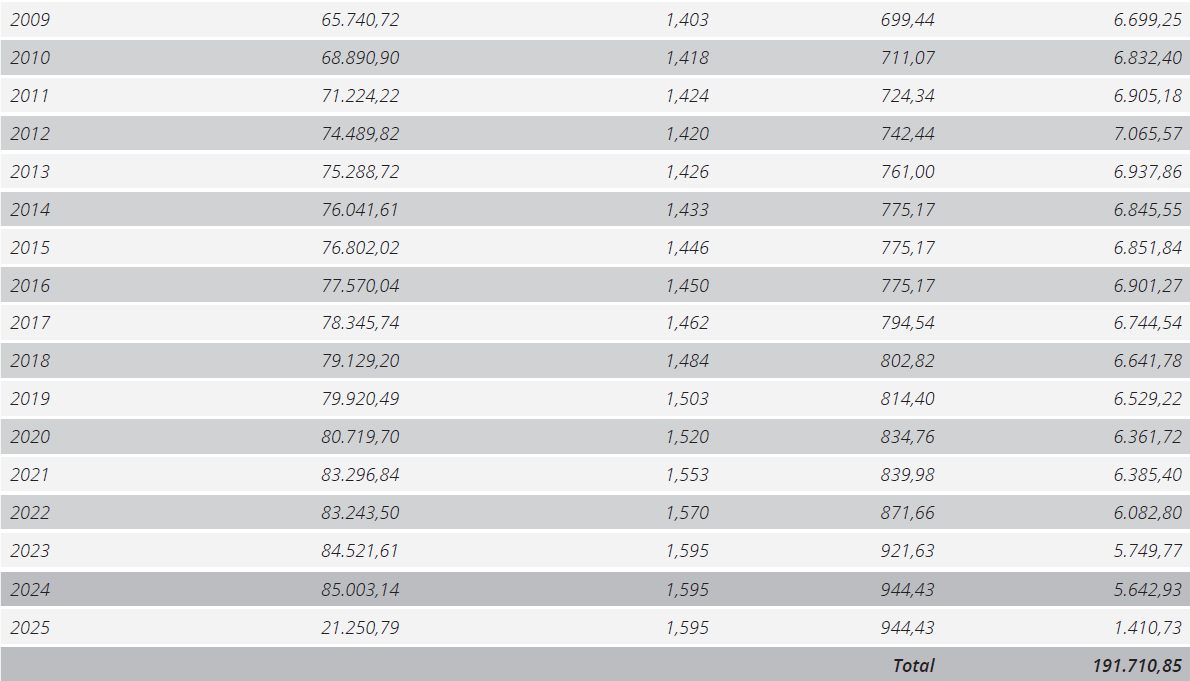
Task: Click the highlighted 2024 year row label
Action: pyautogui.click(x=30, y=589)
